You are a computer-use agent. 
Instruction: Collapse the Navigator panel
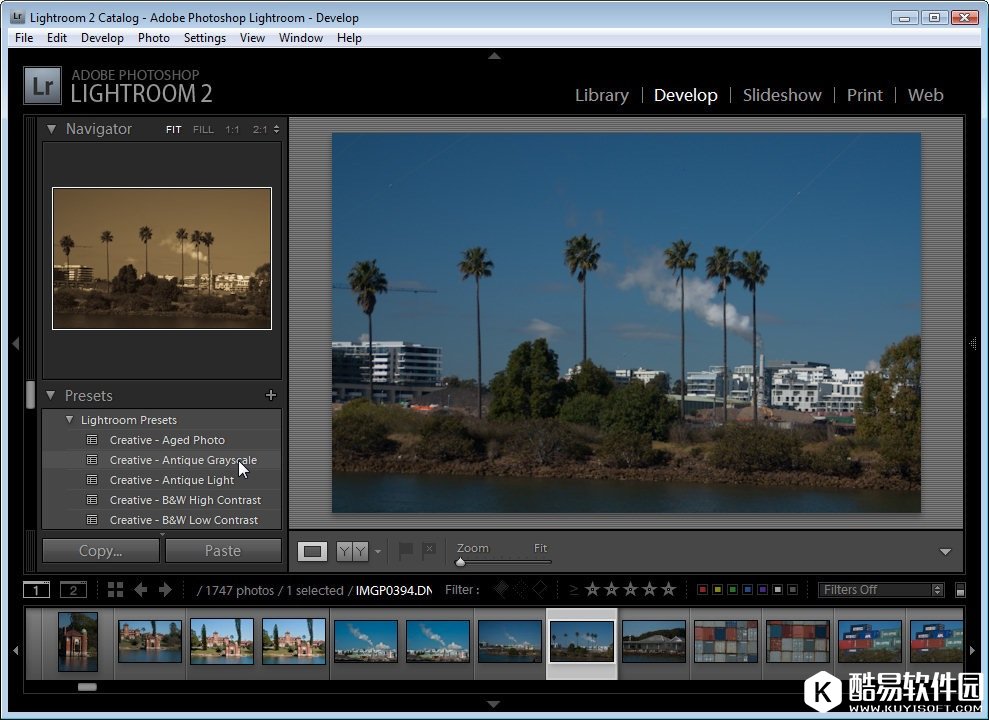coord(51,129)
